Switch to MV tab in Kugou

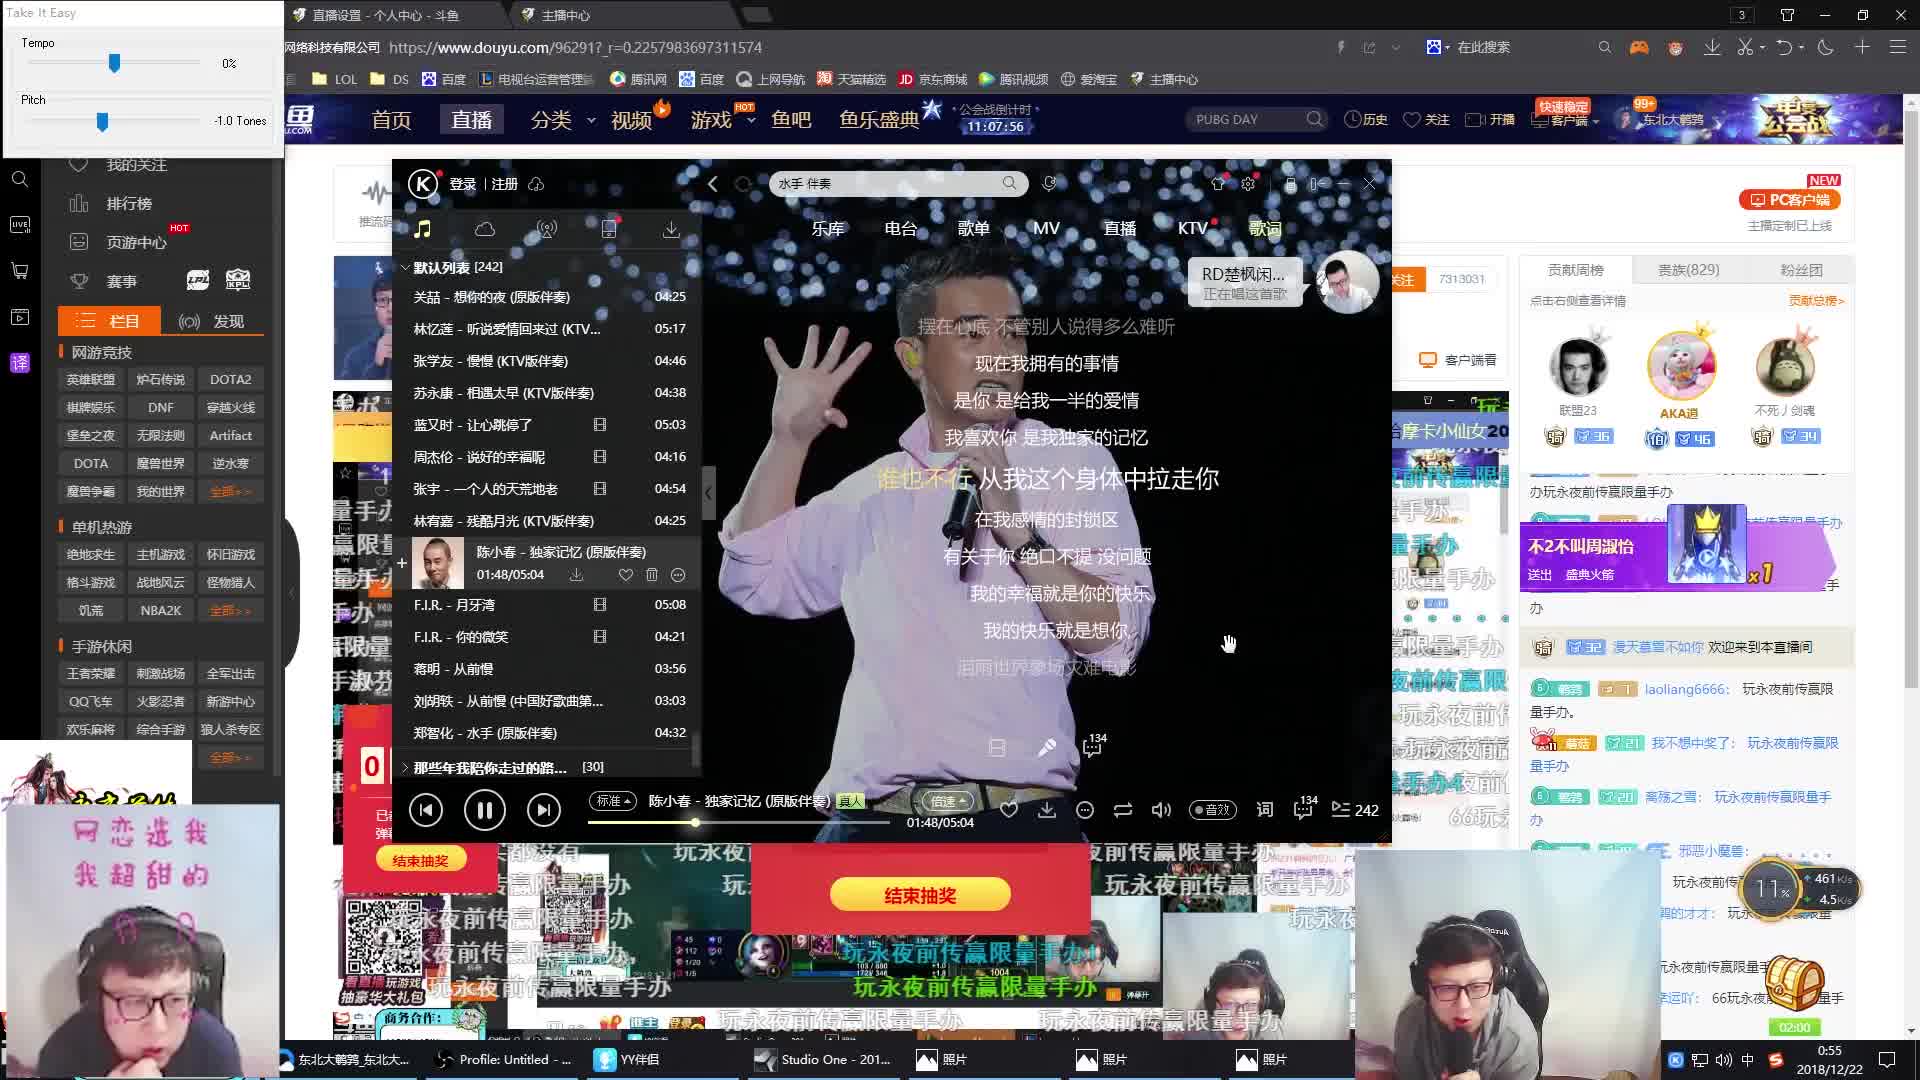coord(1046,228)
